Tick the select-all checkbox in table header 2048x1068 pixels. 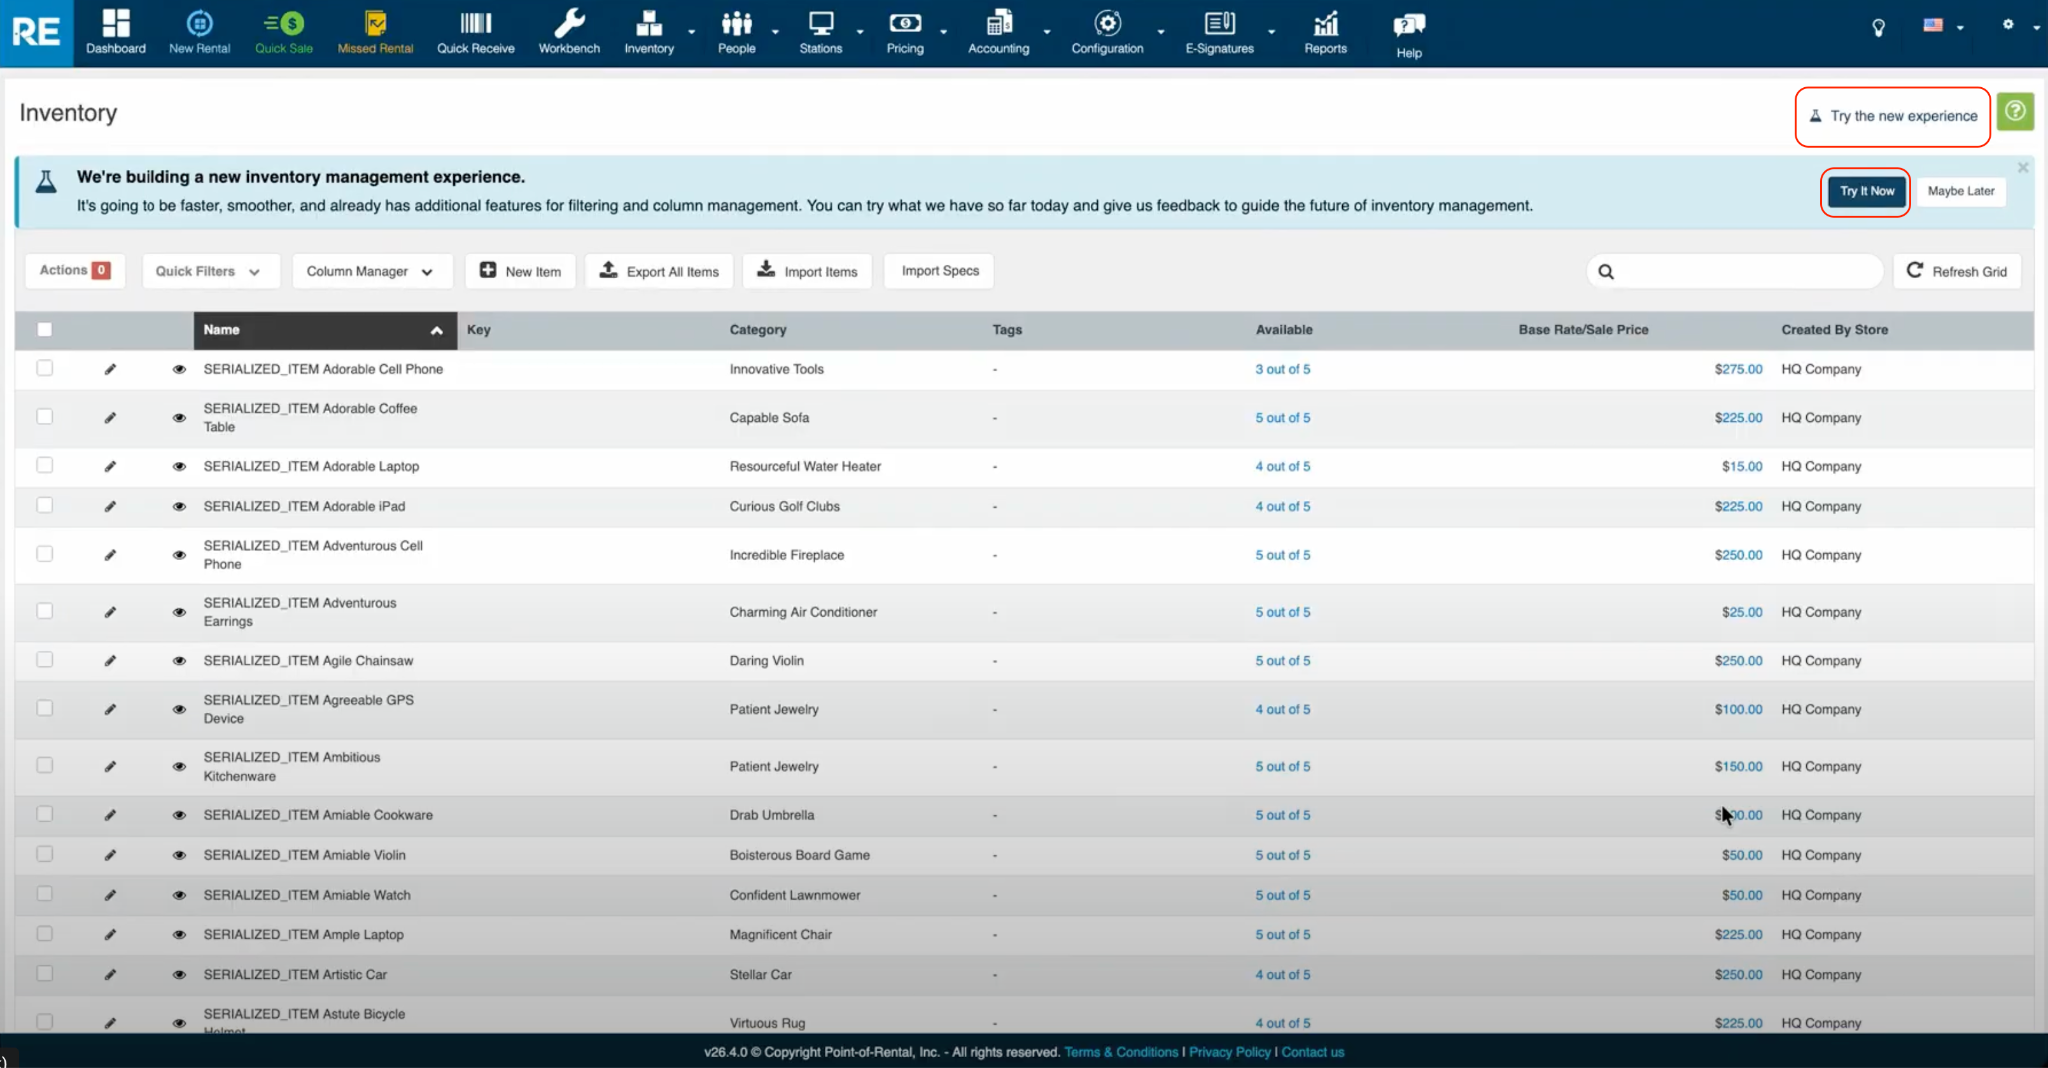44,330
